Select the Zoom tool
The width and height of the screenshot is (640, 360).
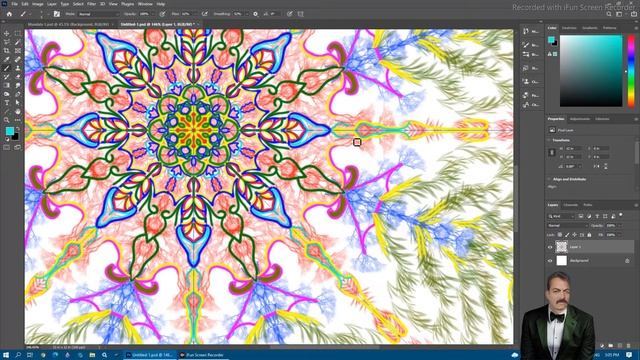tap(7, 120)
